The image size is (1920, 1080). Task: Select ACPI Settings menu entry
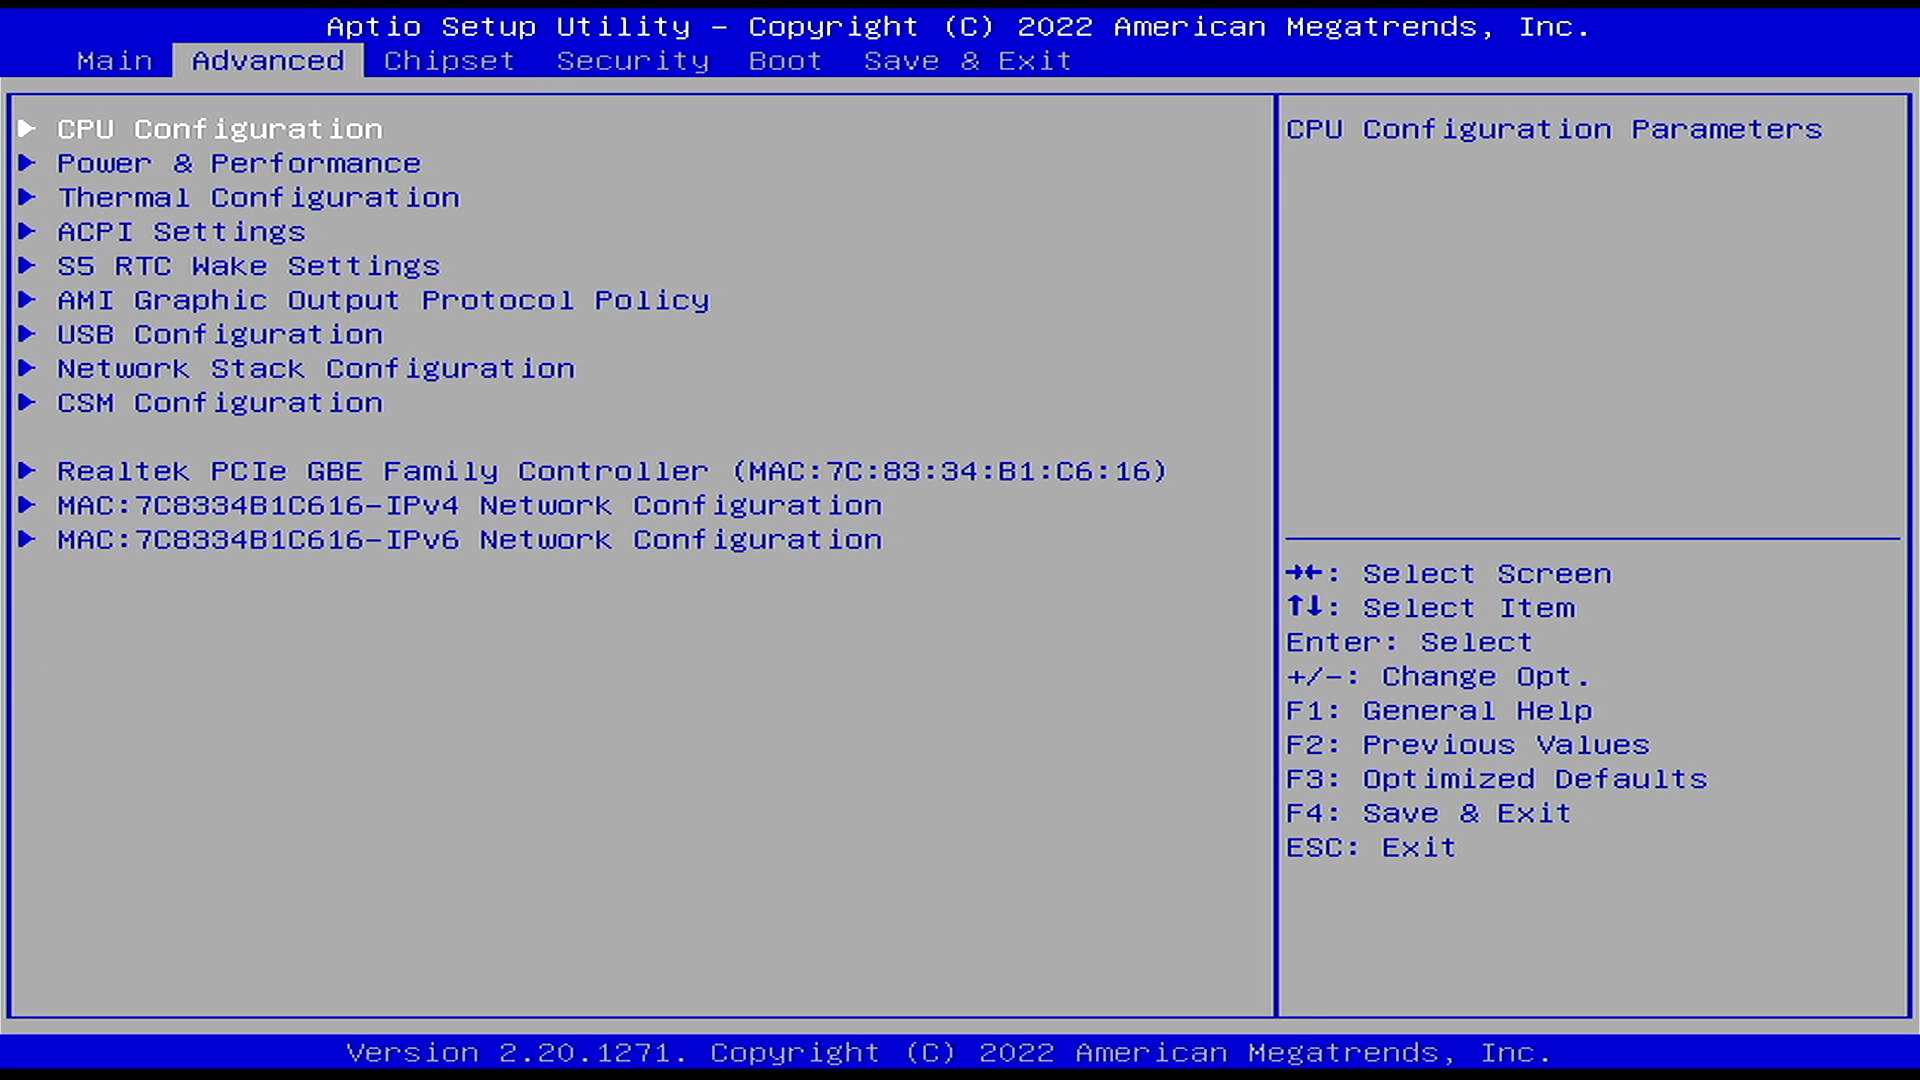181,231
